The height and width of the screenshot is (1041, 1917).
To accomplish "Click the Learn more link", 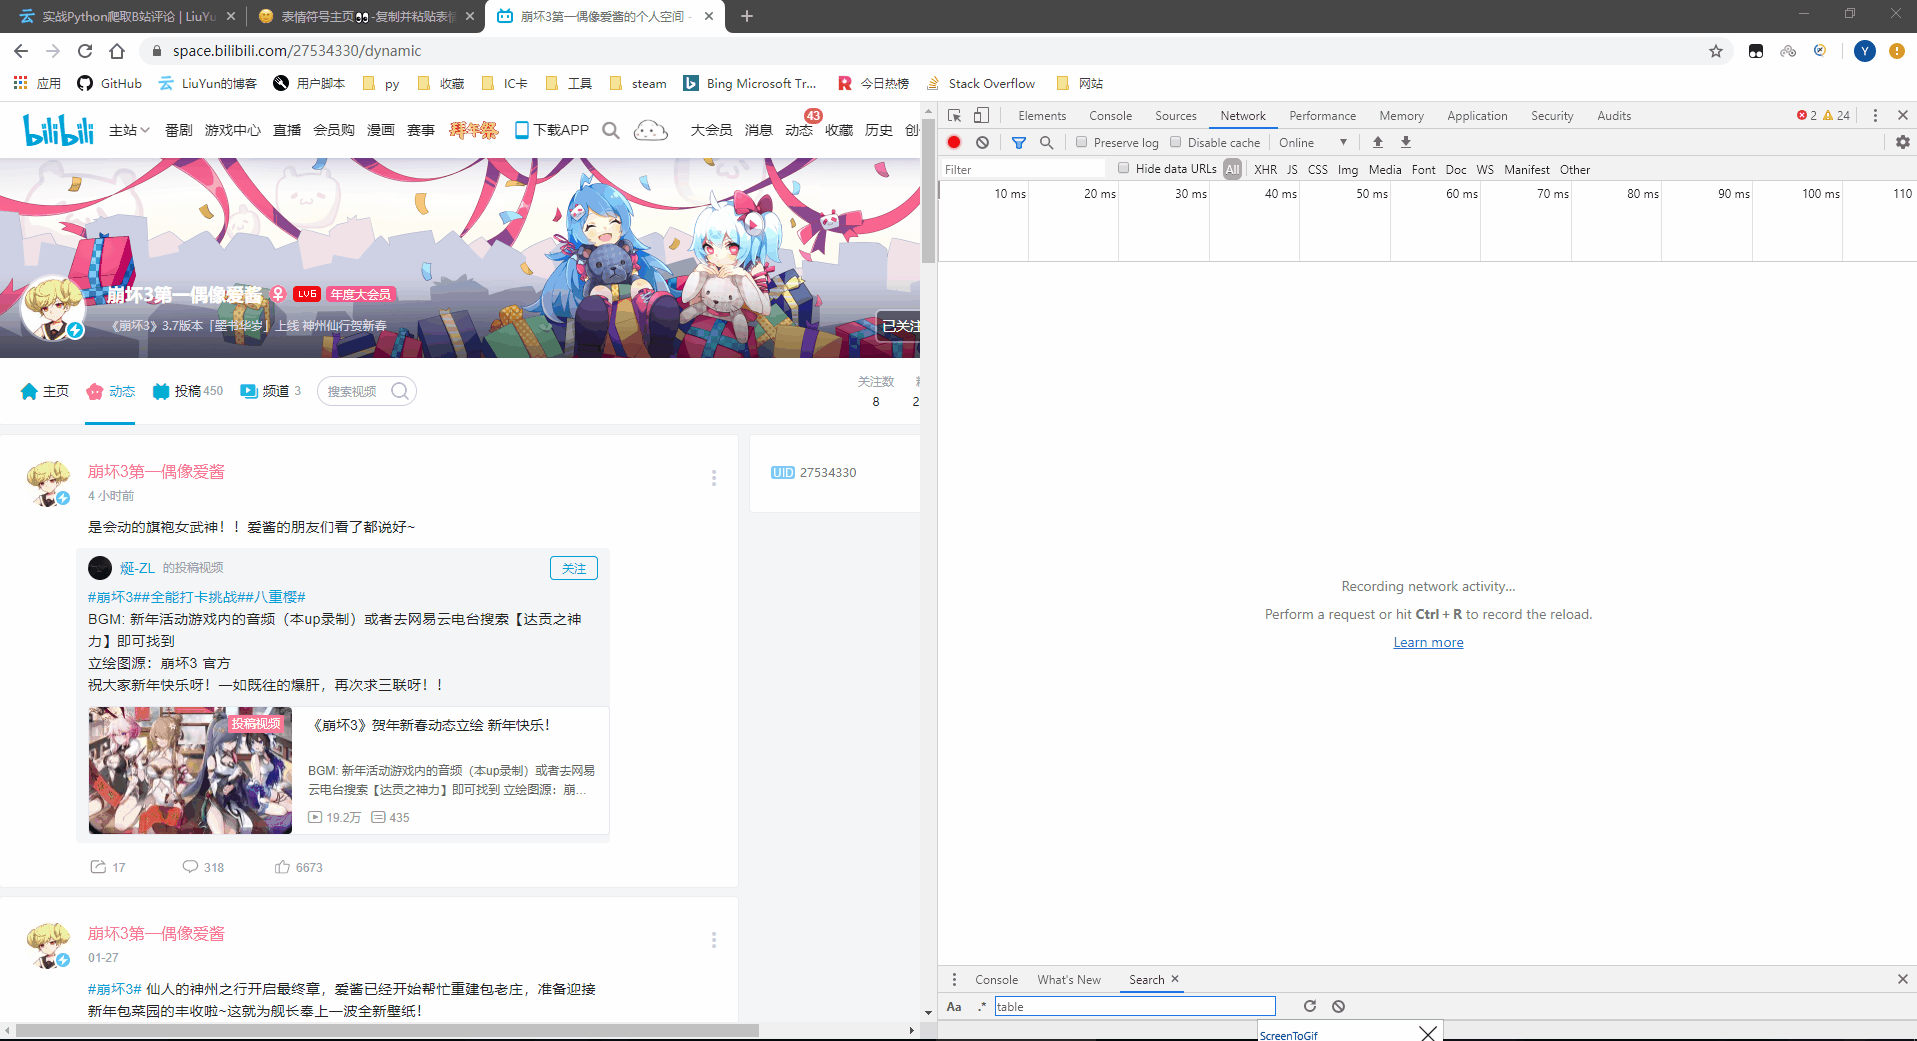I will point(1428,642).
